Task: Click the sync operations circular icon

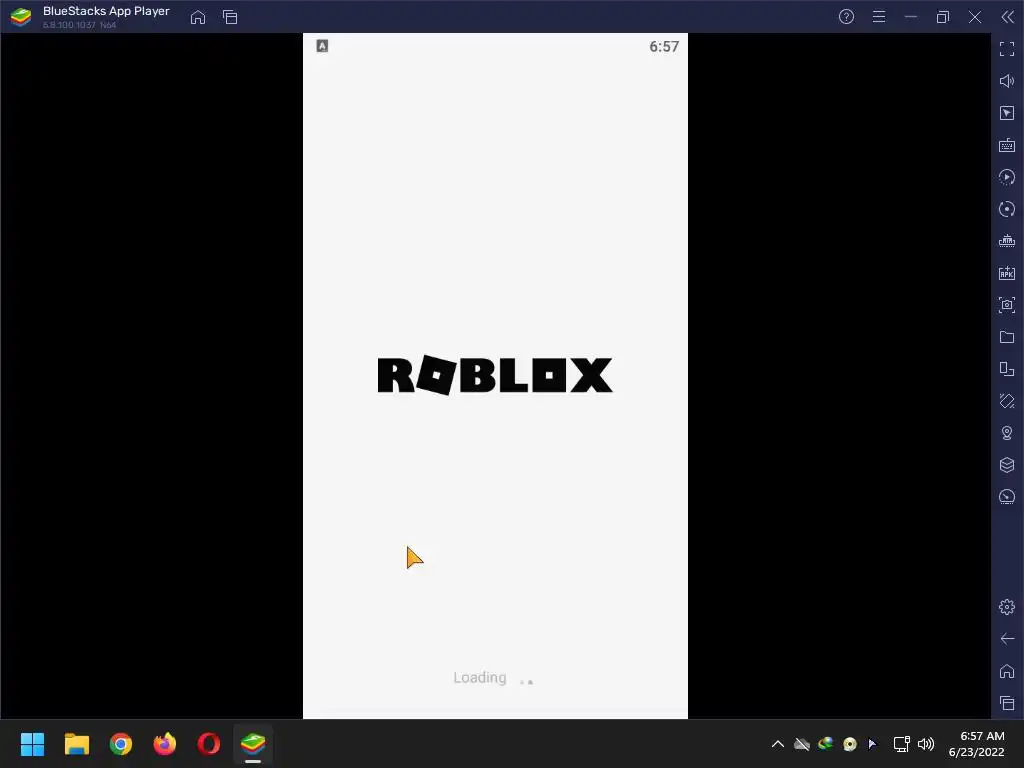Action: (1007, 209)
